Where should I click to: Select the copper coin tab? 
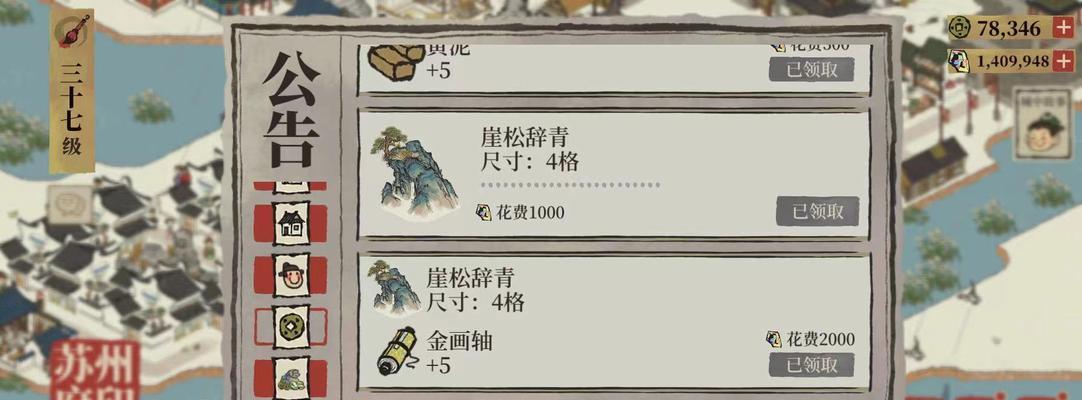coord(291,327)
